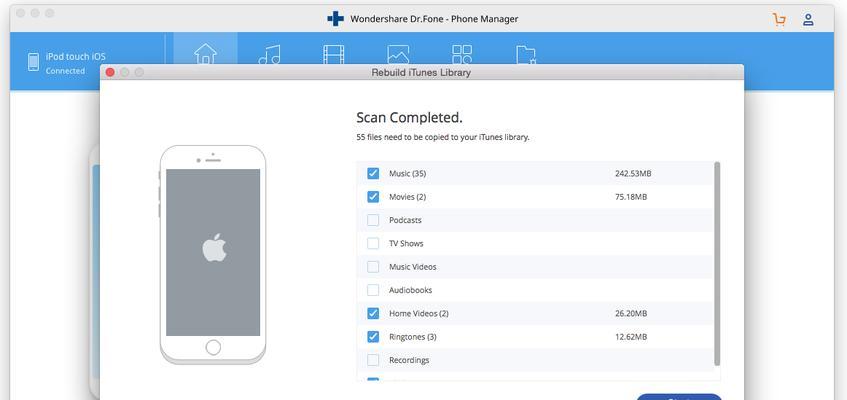
Task: Click the 26.20MB Home Videos size
Action: pos(630,314)
